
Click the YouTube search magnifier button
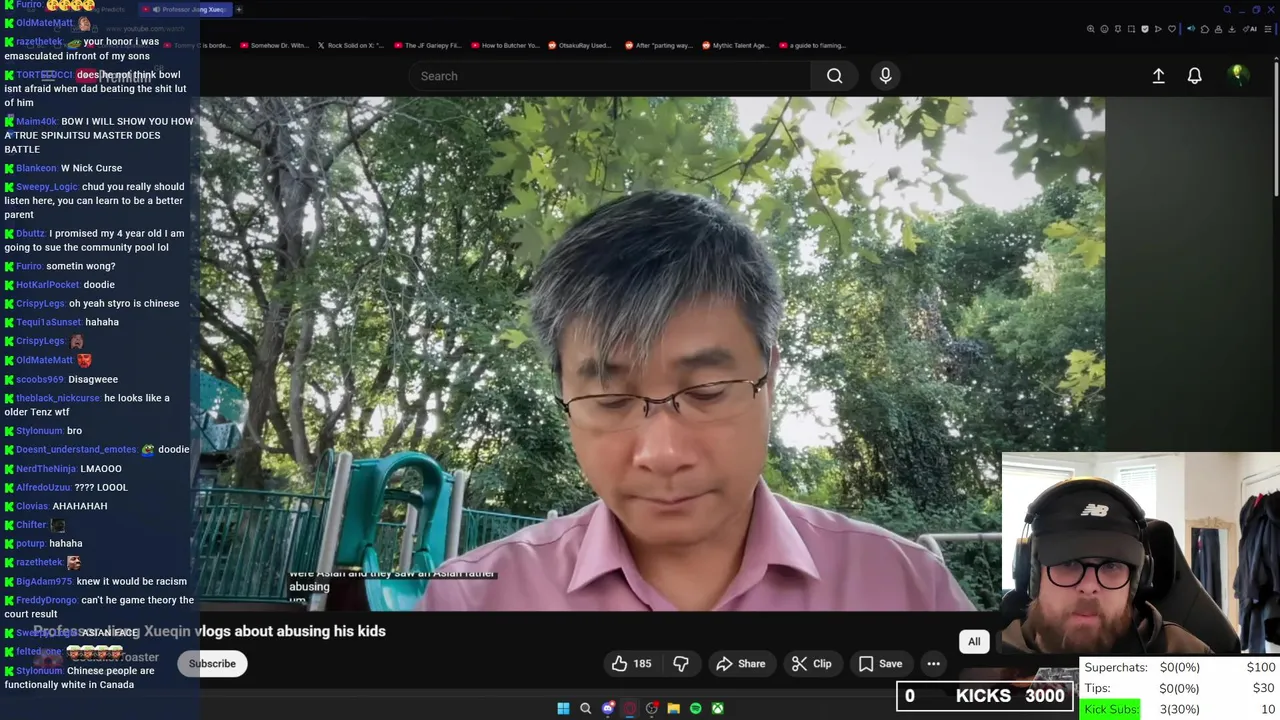[834, 76]
